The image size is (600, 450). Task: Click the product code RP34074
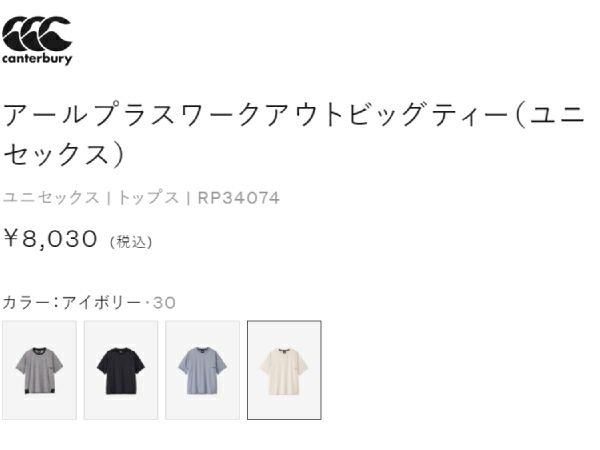click(238, 197)
